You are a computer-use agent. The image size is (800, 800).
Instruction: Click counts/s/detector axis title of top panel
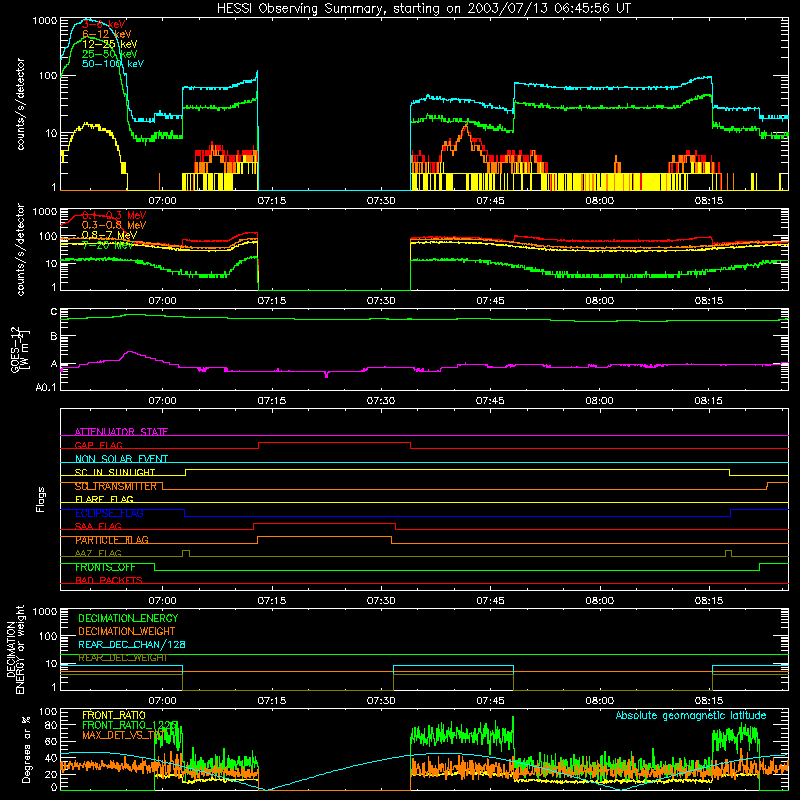(x=20, y=104)
